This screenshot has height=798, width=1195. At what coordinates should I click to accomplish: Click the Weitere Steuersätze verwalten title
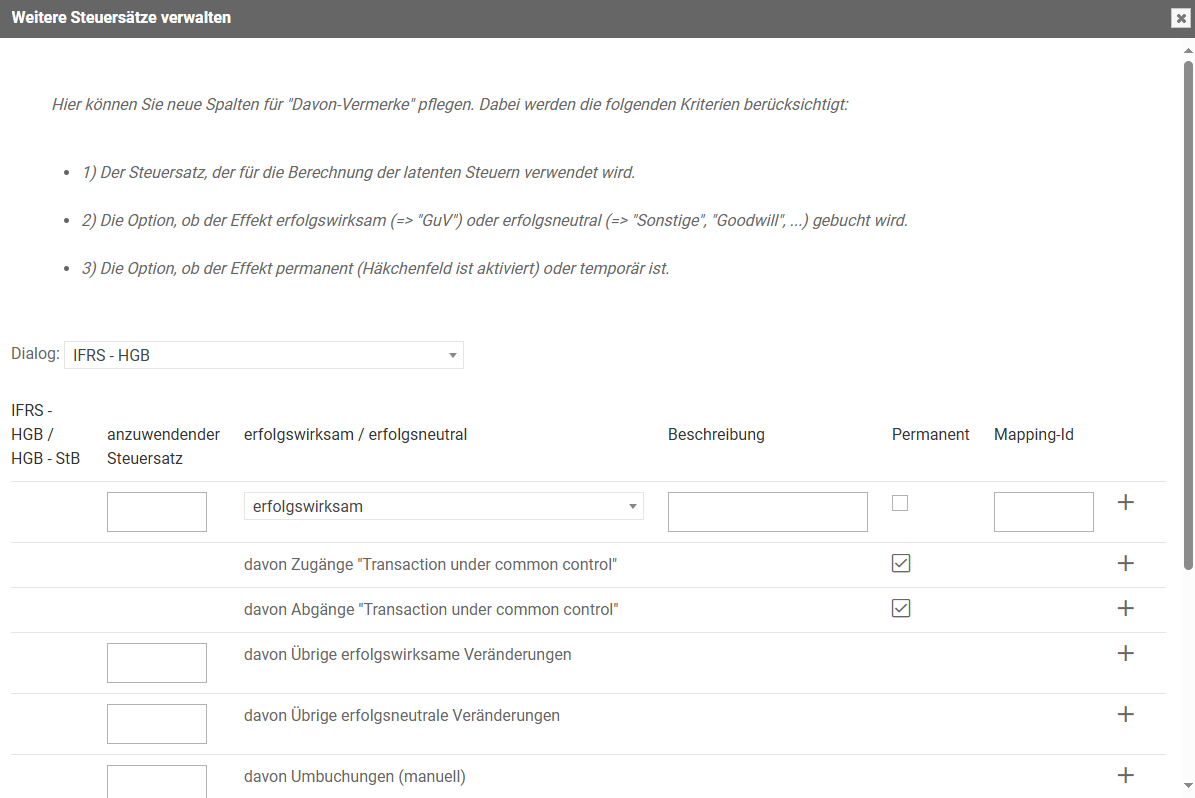[x=121, y=18]
